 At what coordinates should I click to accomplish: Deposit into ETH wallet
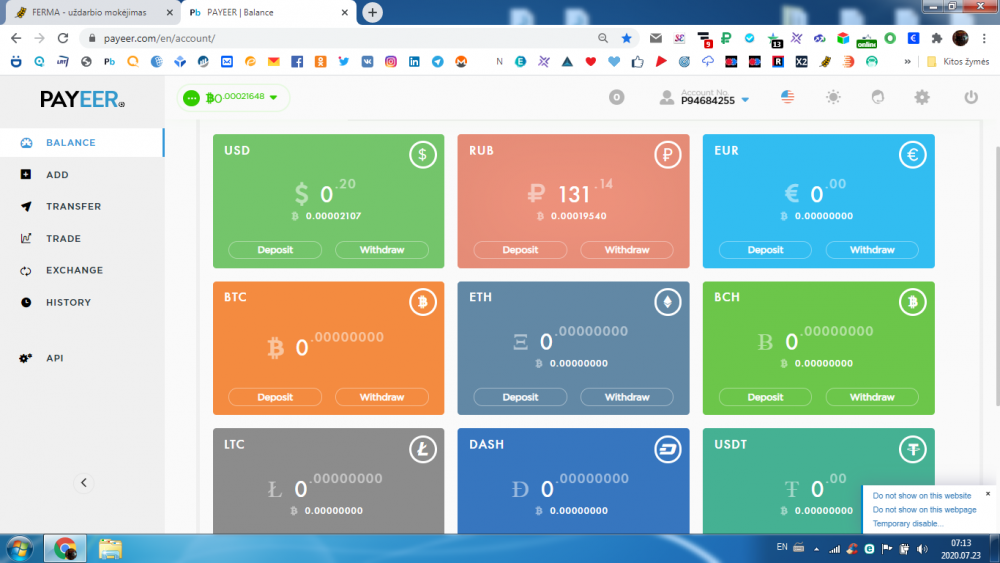click(520, 397)
